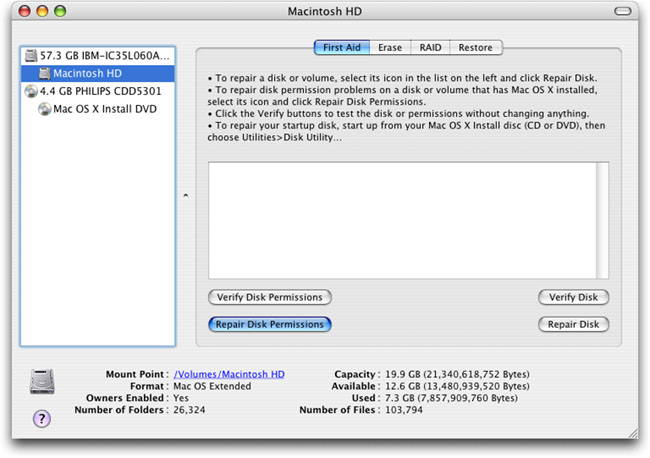Viewport: 650px width, 458px height.
Task: Close the window with the red button
Action: coord(25,11)
